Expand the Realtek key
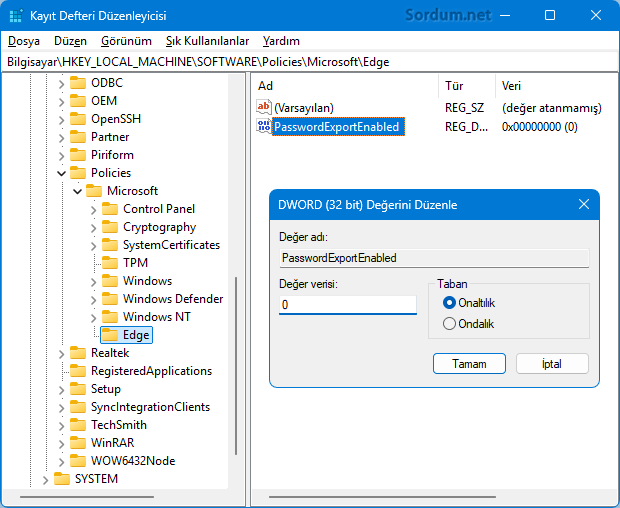620x508 pixels. click(x=61, y=353)
